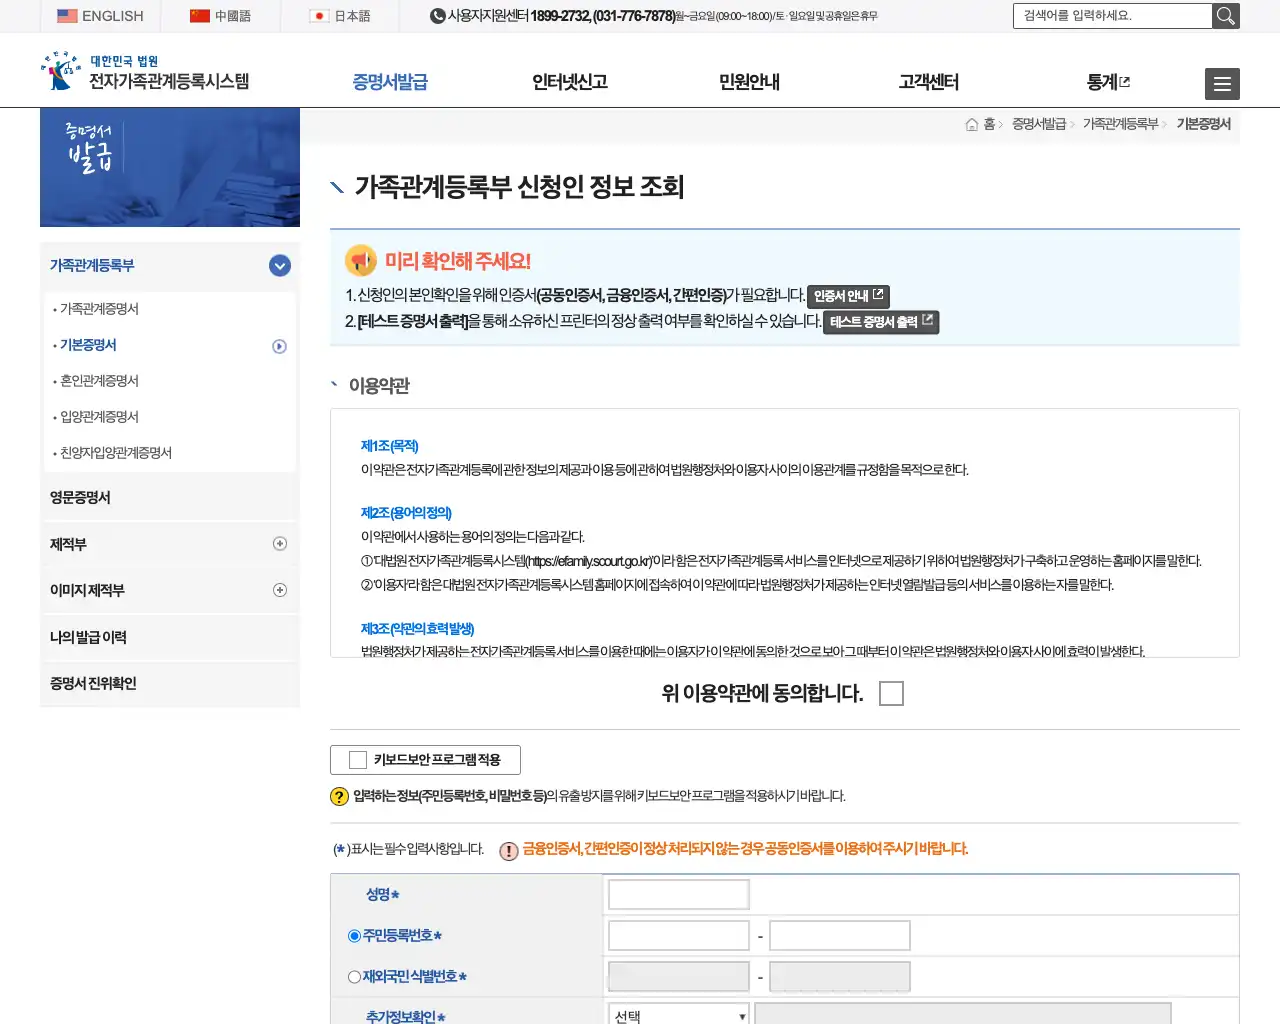Open the 제1조(목적) terms link
1280x1024 pixels.
(x=388, y=447)
